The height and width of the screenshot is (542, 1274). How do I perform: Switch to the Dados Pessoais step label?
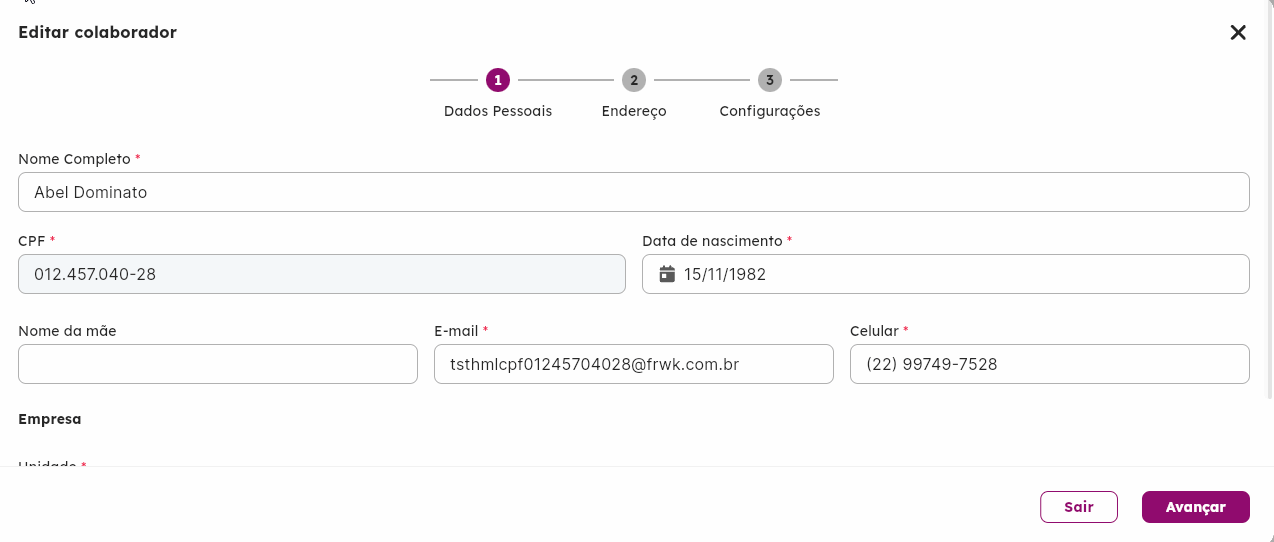point(498,111)
